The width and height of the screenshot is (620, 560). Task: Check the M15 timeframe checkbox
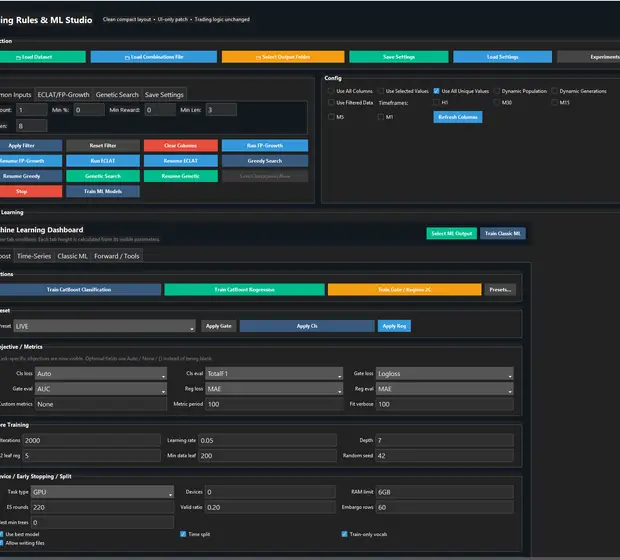(x=554, y=102)
